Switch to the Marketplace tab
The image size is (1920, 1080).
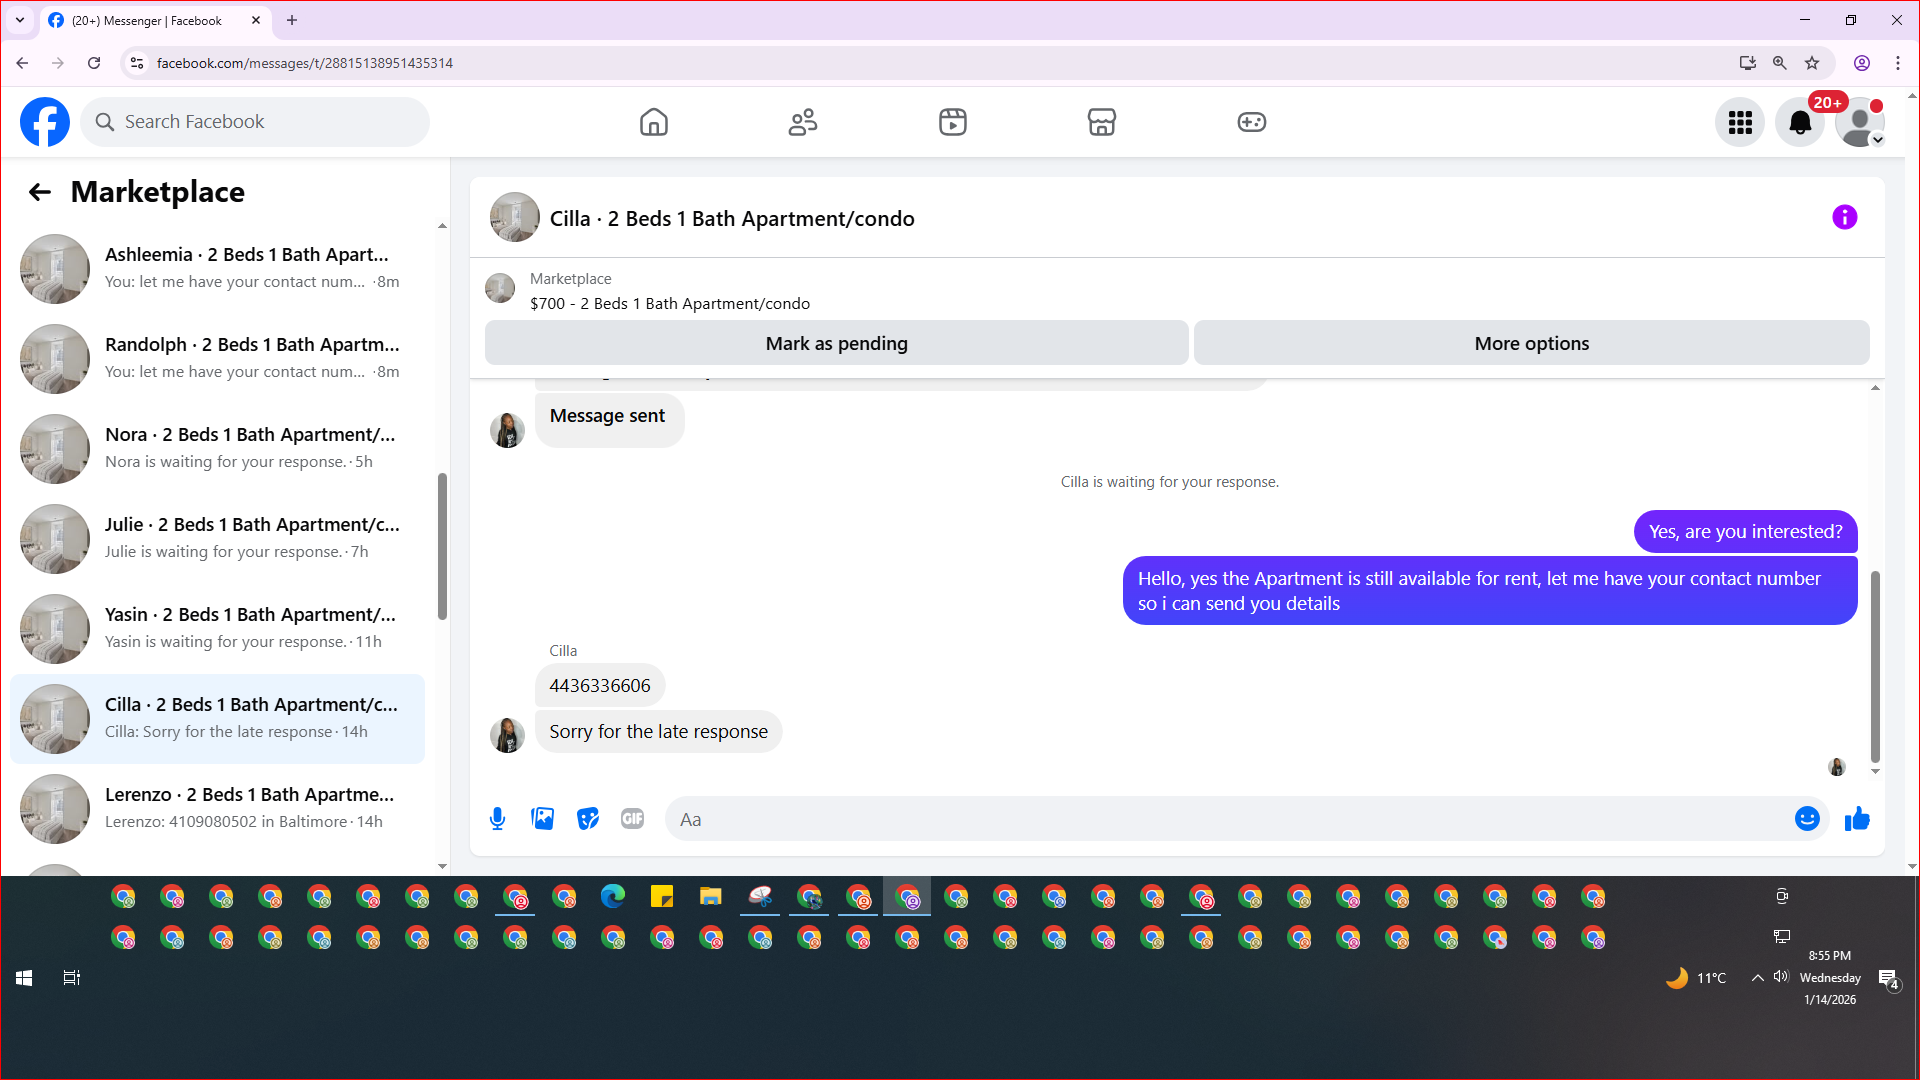[1101, 122]
